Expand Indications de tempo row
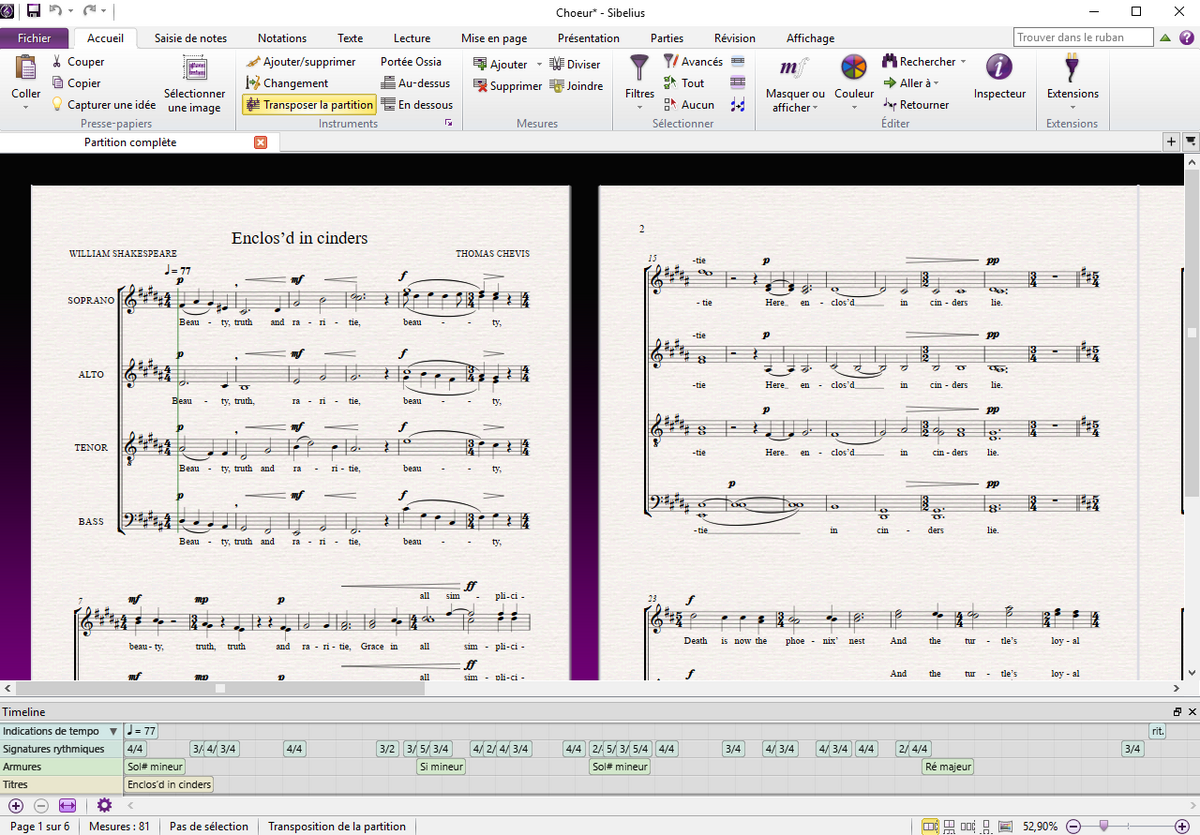Image resolution: width=1200 pixels, height=835 pixels. coord(114,731)
